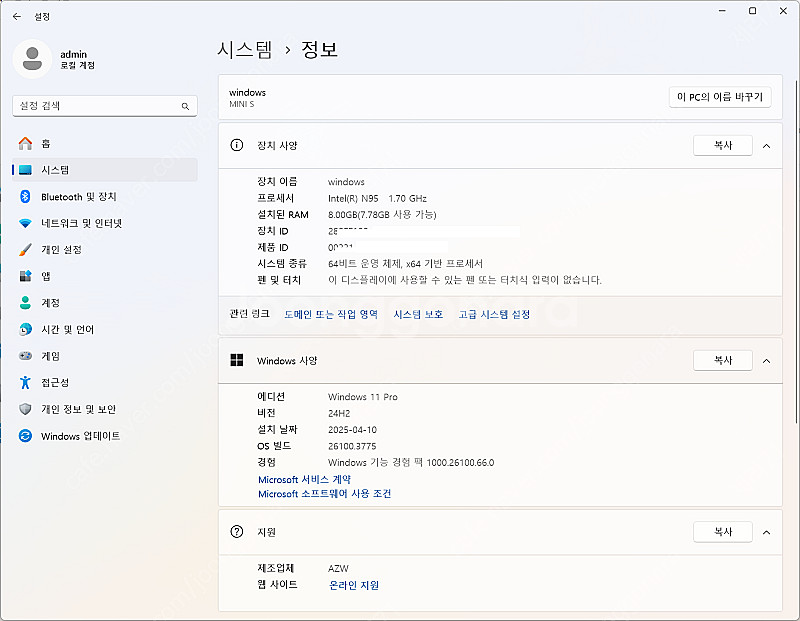
Task: Open 온라인 지원 link
Action: (354, 585)
